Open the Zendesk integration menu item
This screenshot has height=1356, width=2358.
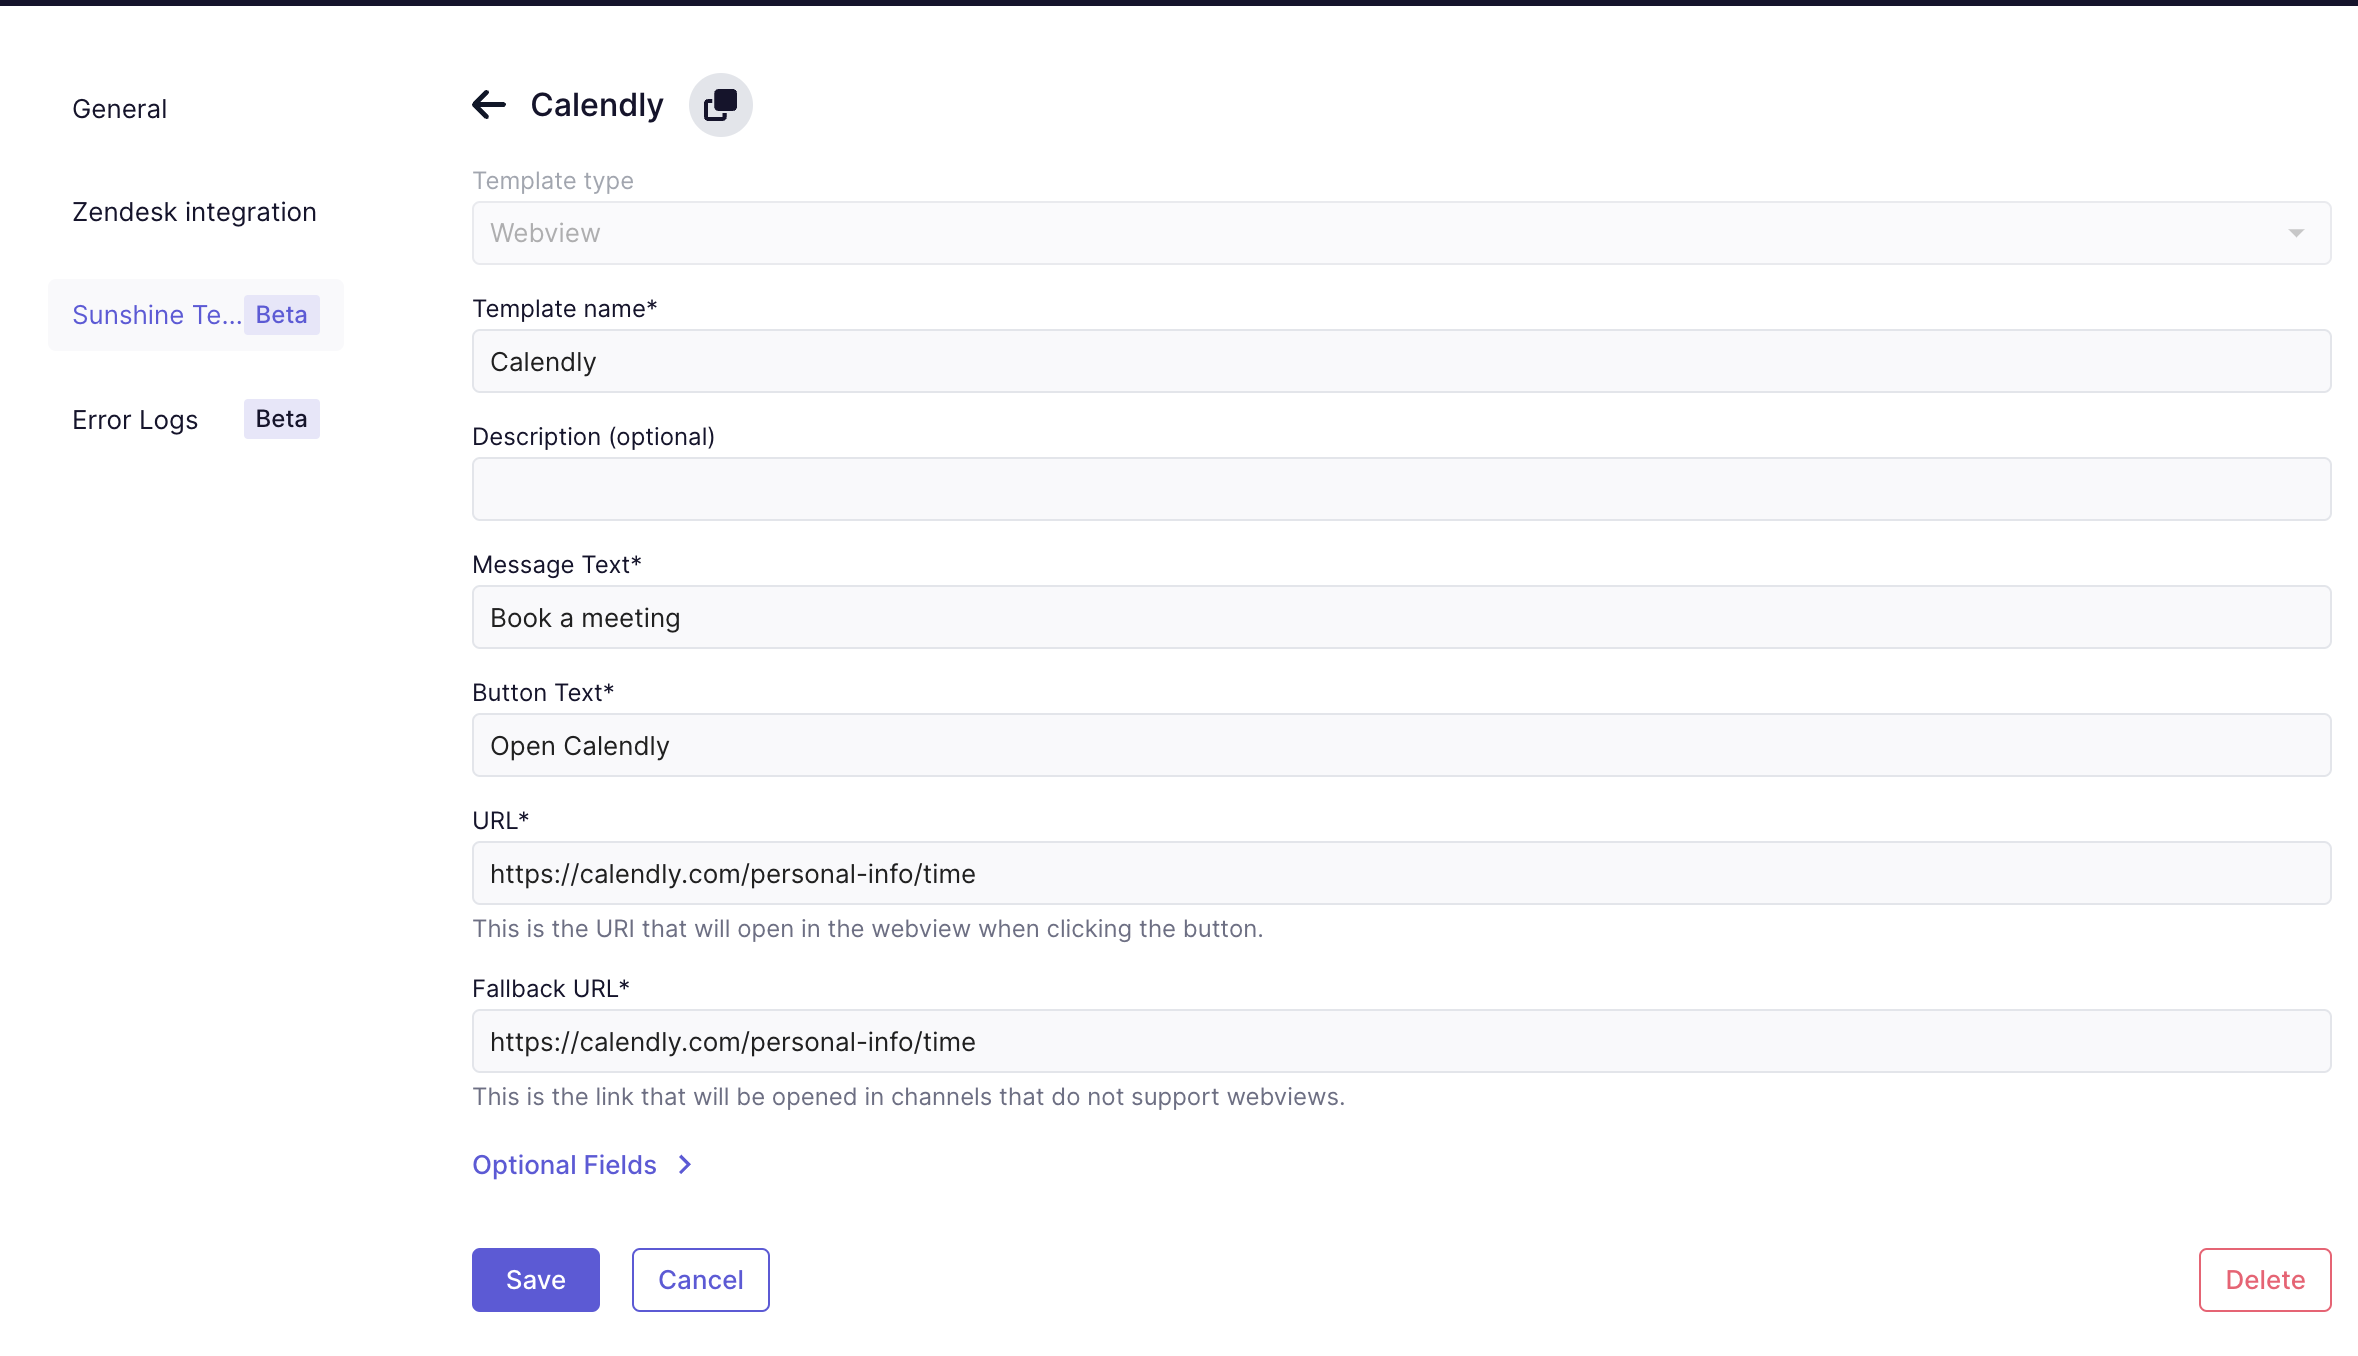pos(194,212)
